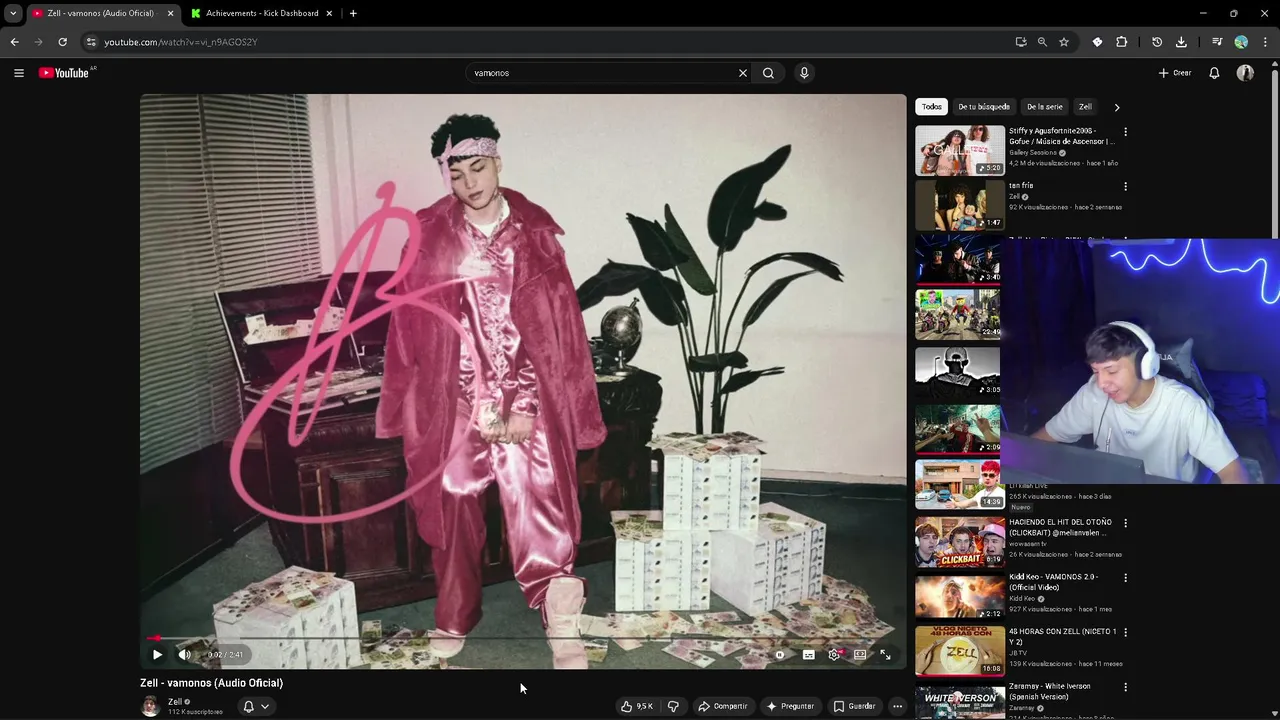Switch player to theater mode
This screenshot has width=1280, height=720.
(860, 655)
